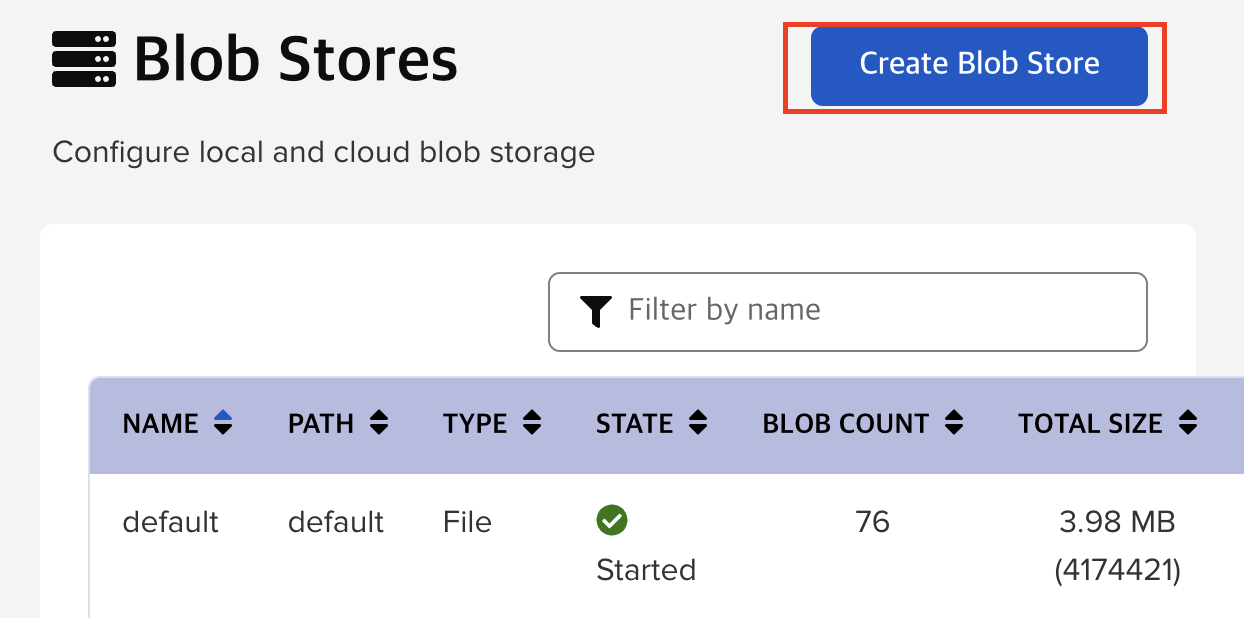This screenshot has width=1244, height=618.
Task: Click the byte count (4174421) text
Action: (1117, 571)
